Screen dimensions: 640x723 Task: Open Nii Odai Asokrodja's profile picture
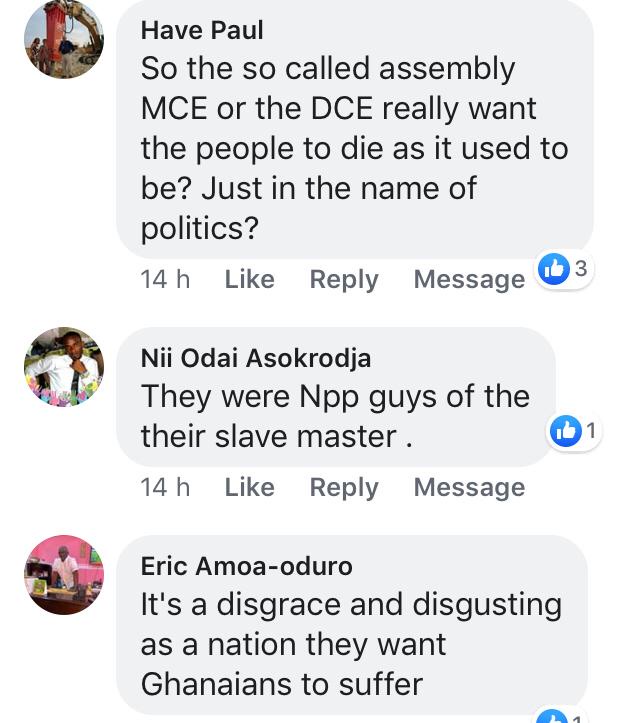click(64, 366)
